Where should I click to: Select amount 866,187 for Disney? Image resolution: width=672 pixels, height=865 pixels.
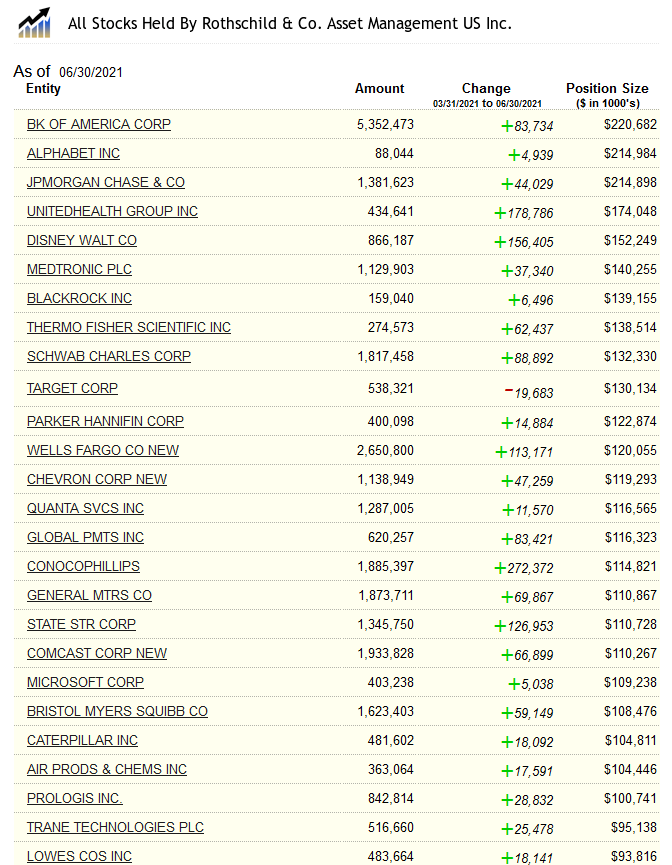click(391, 241)
